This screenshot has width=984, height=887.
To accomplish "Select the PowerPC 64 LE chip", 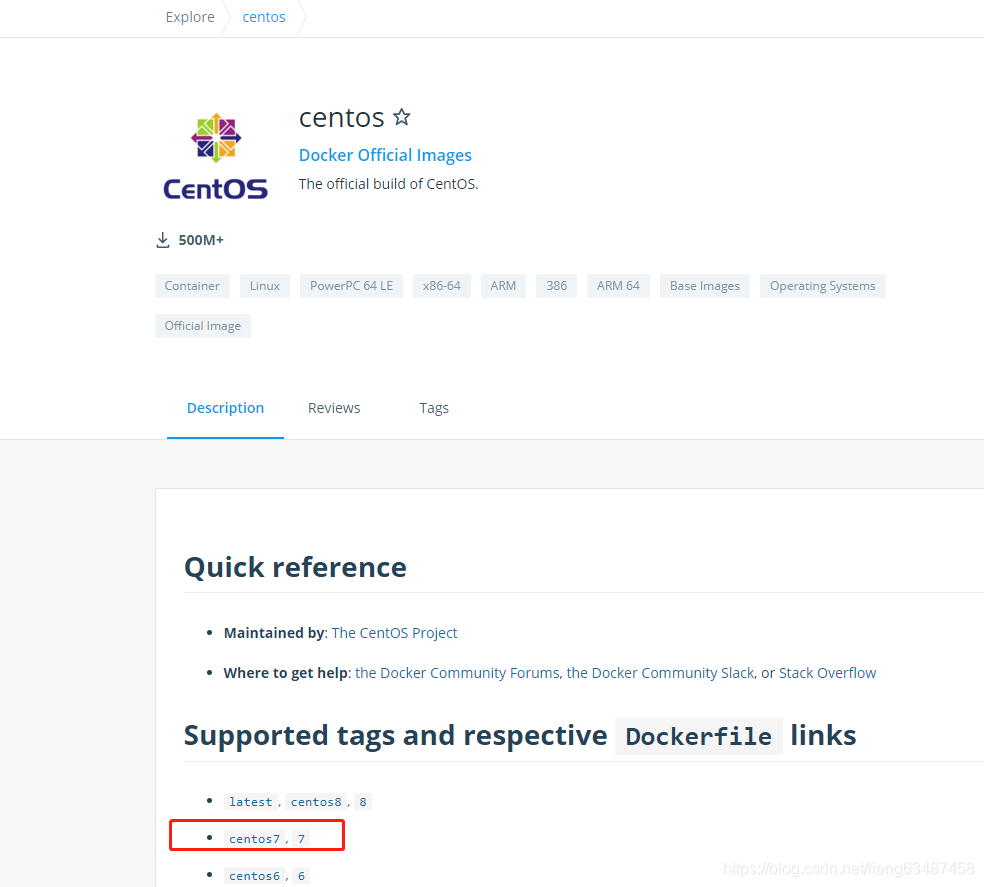I will [351, 286].
